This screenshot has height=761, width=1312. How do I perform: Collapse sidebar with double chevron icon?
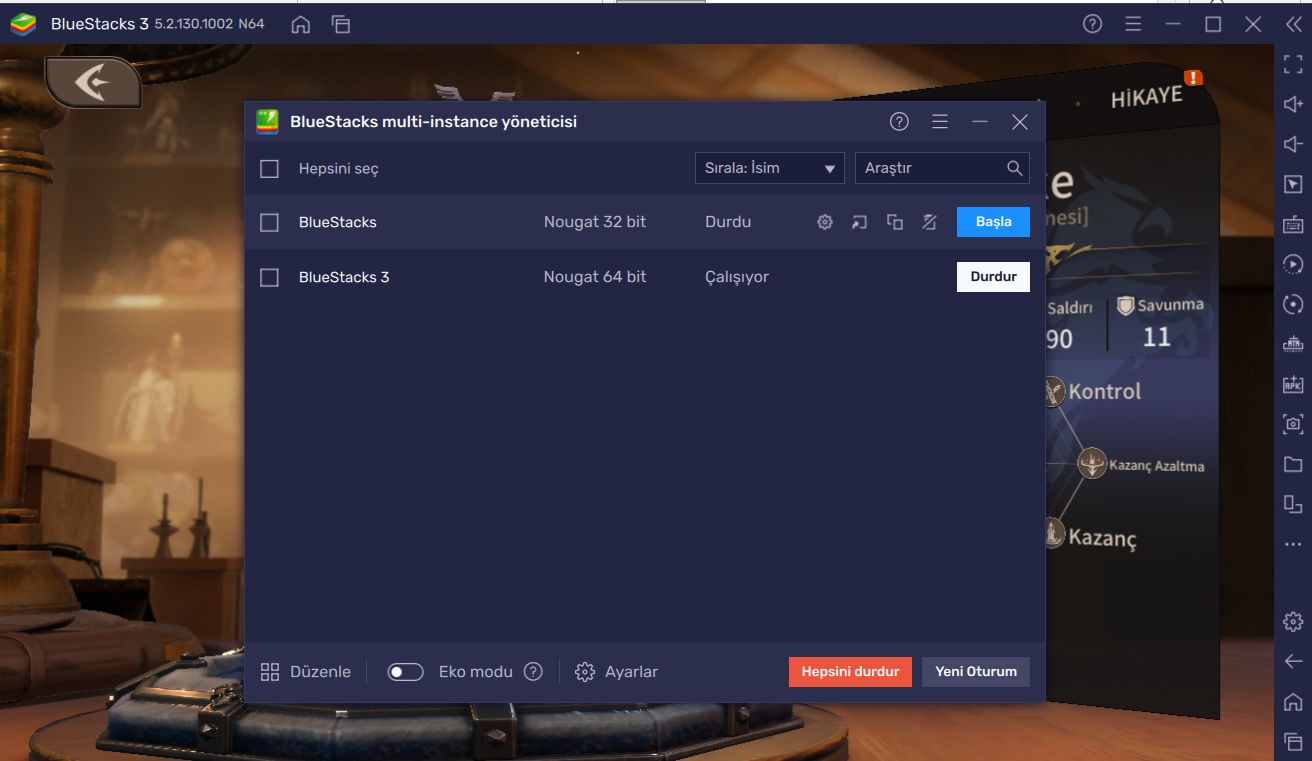click(1293, 24)
